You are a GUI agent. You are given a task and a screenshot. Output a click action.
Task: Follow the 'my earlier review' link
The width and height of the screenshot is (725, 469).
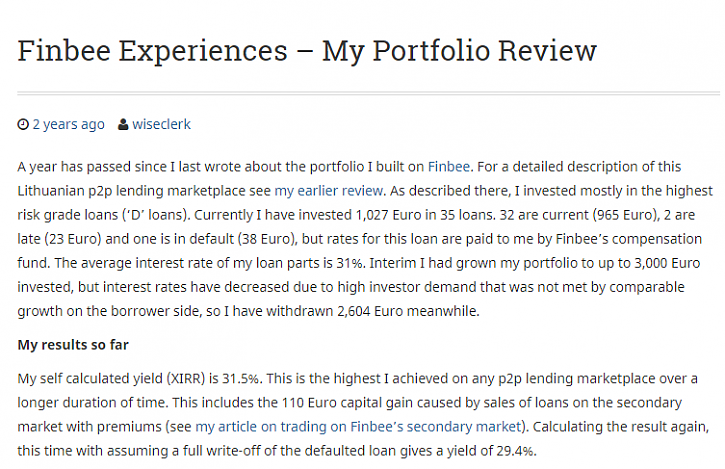[328, 190]
